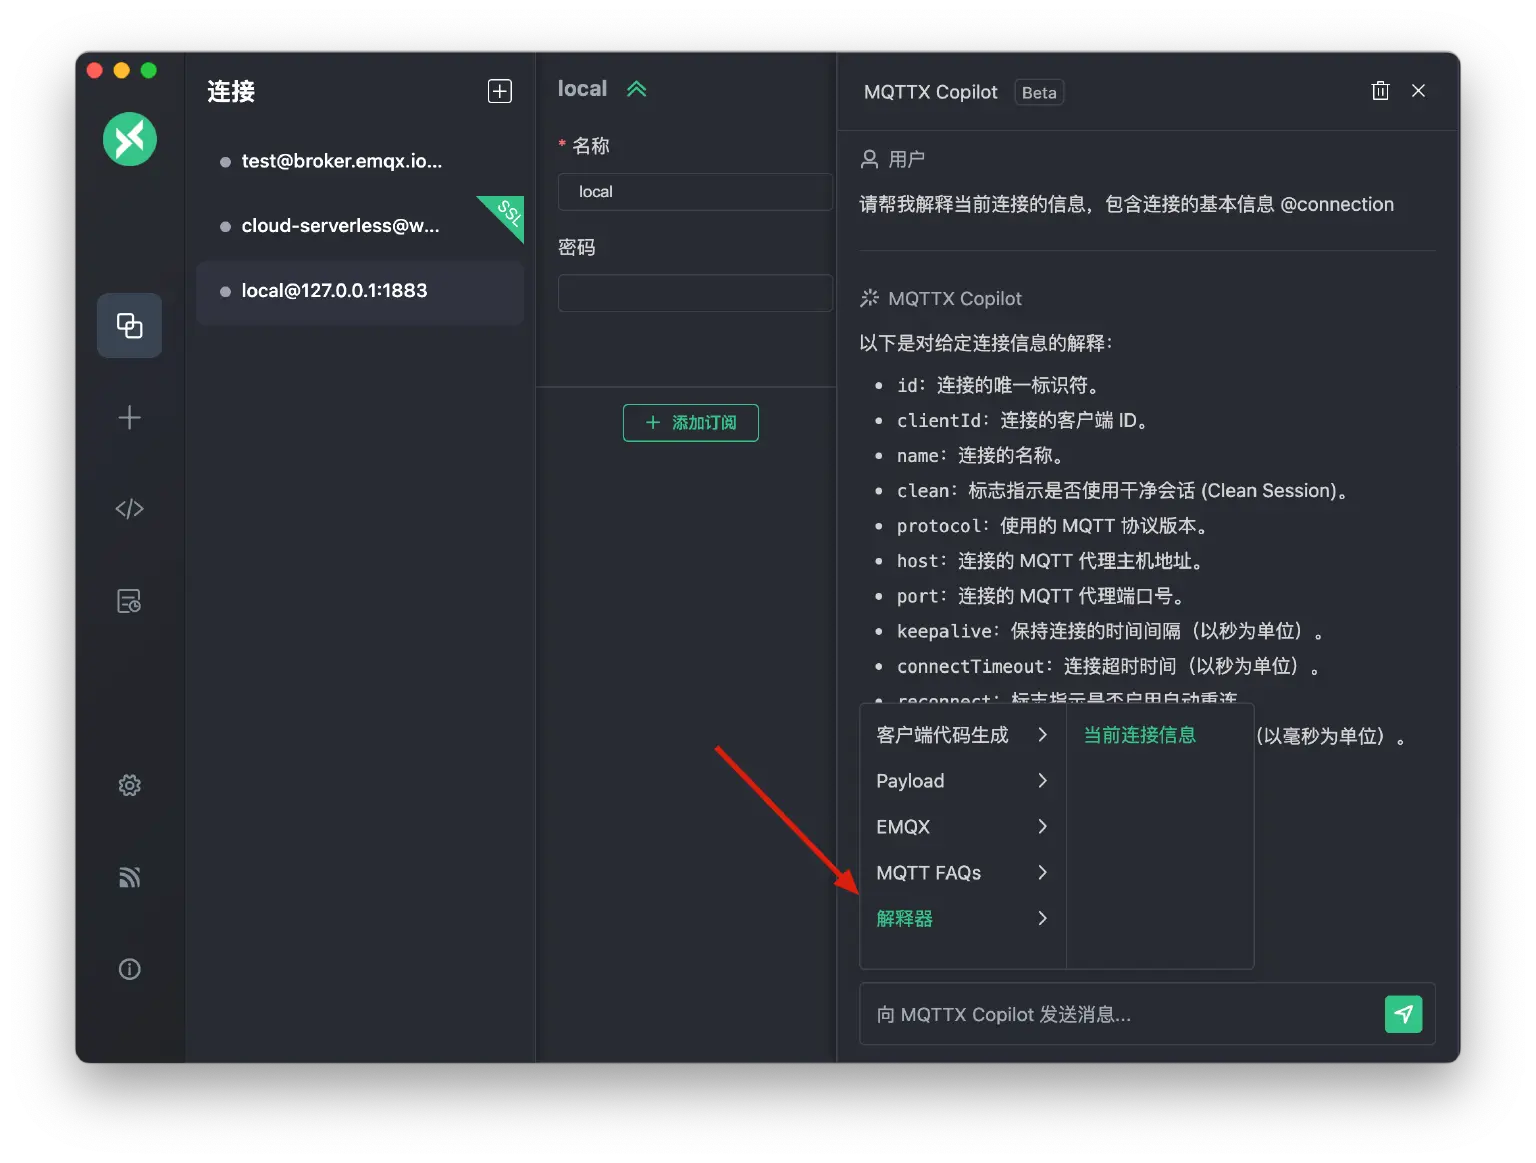Open the About info icon
The image size is (1536, 1163).
pos(129,968)
